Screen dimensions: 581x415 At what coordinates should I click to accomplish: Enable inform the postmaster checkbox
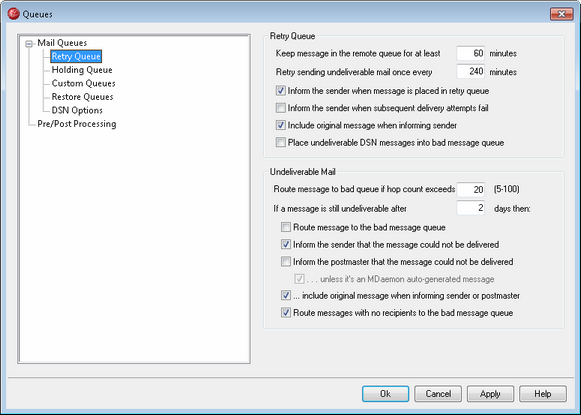pyautogui.click(x=286, y=262)
